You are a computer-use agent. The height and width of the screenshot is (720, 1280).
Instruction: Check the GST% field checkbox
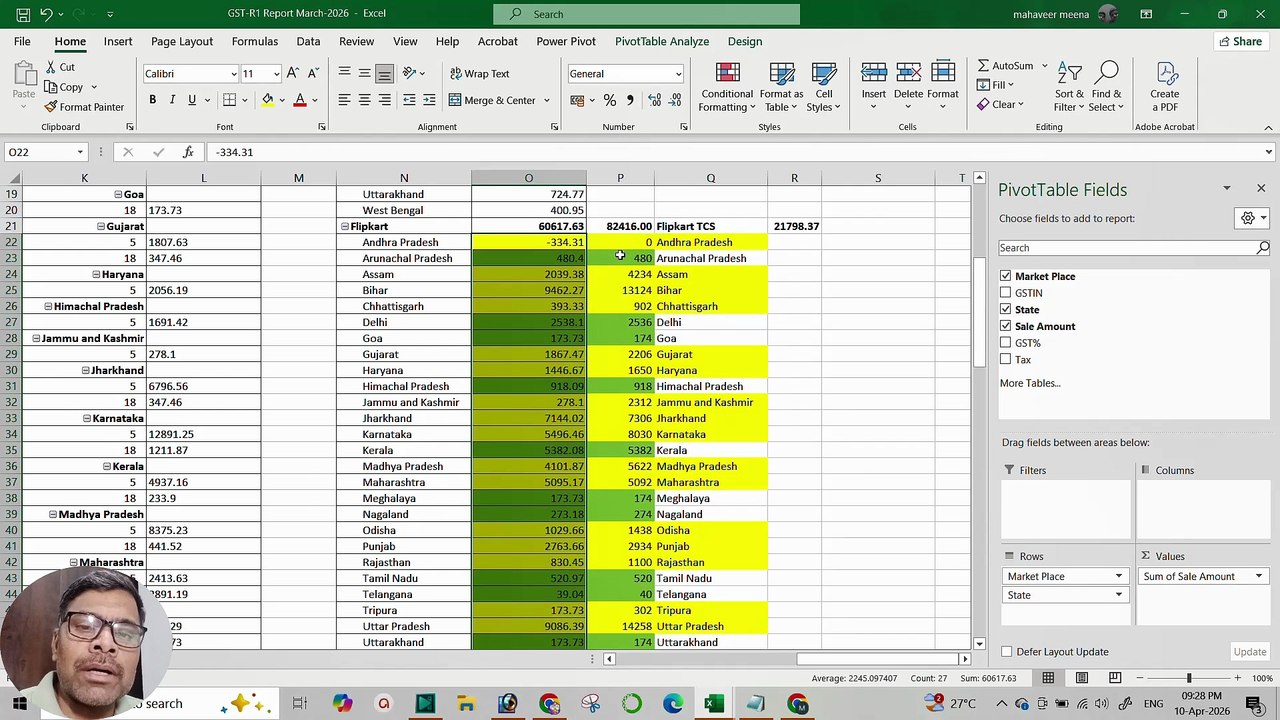(1006, 343)
